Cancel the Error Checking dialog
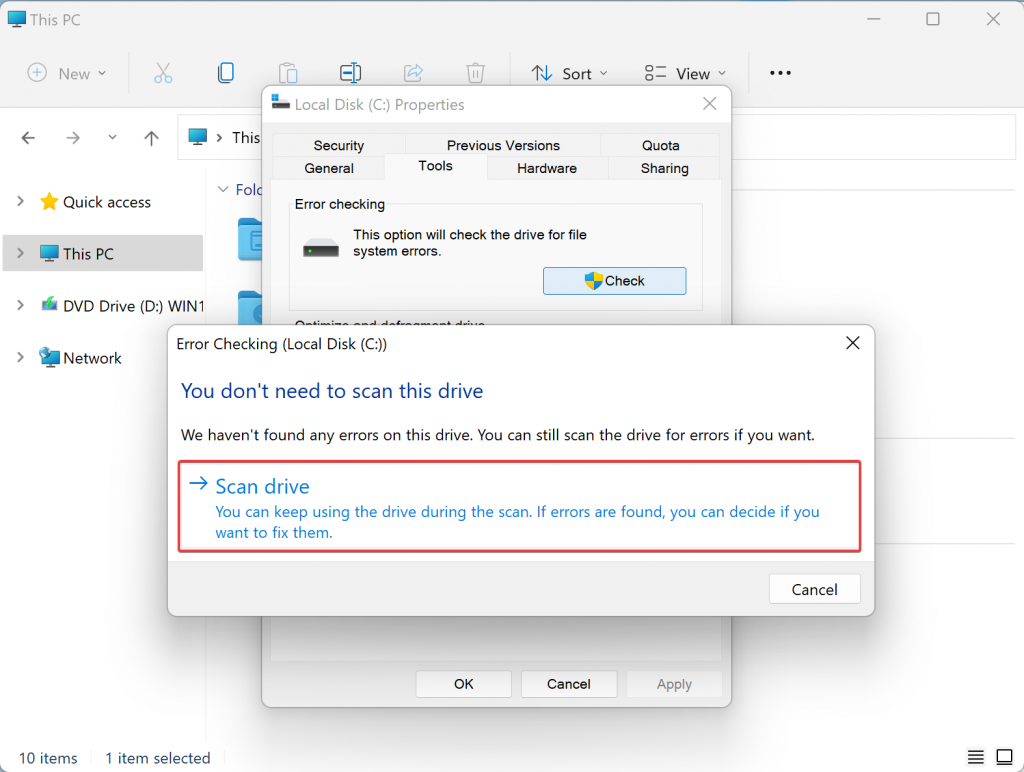Image resolution: width=1024 pixels, height=772 pixels. click(814, 589)
